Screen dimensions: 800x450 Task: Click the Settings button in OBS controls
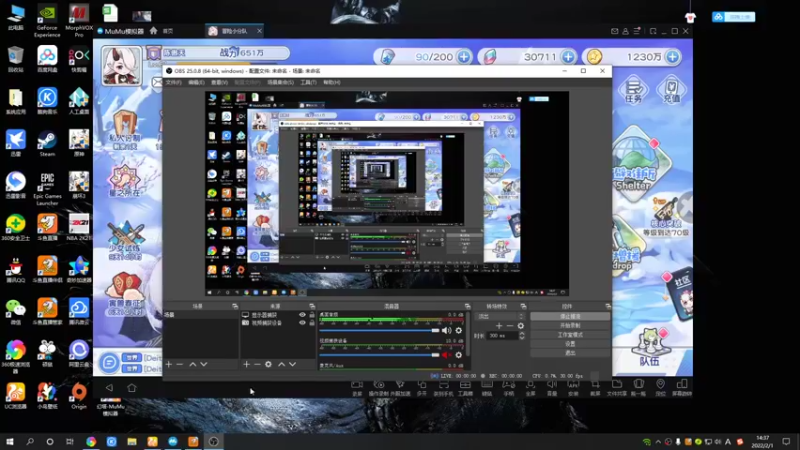570,344
